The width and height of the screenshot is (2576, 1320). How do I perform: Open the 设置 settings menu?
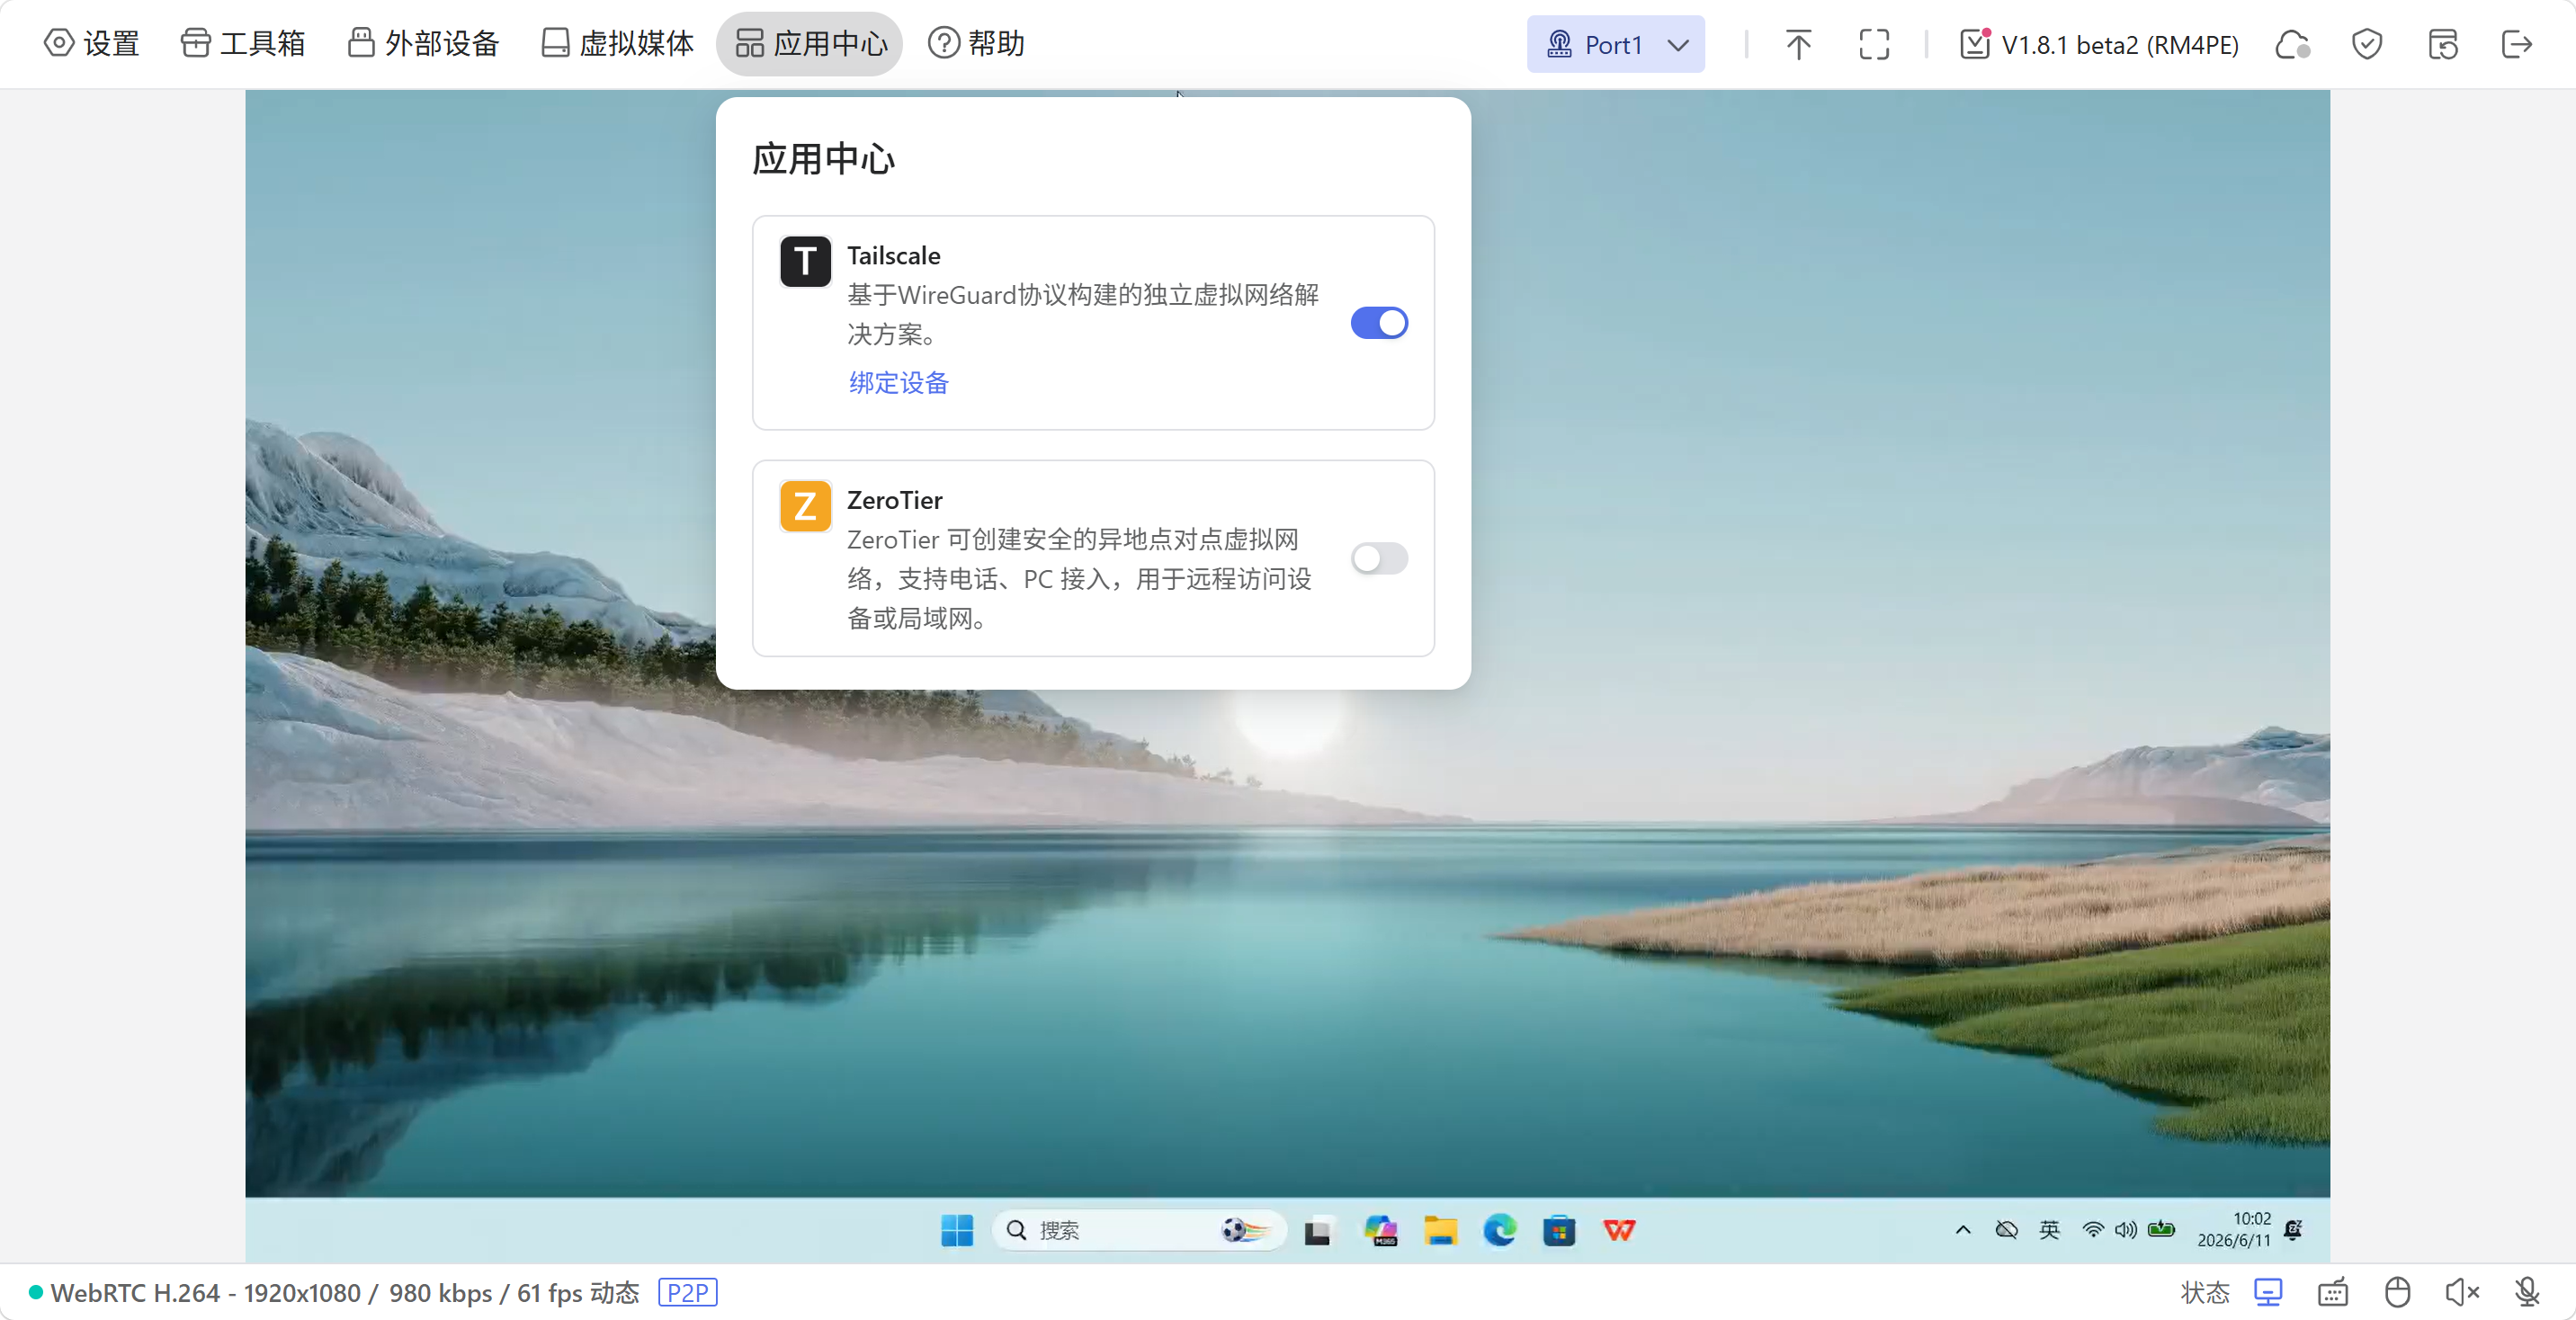pyautogui.click(x=91, y=44)
